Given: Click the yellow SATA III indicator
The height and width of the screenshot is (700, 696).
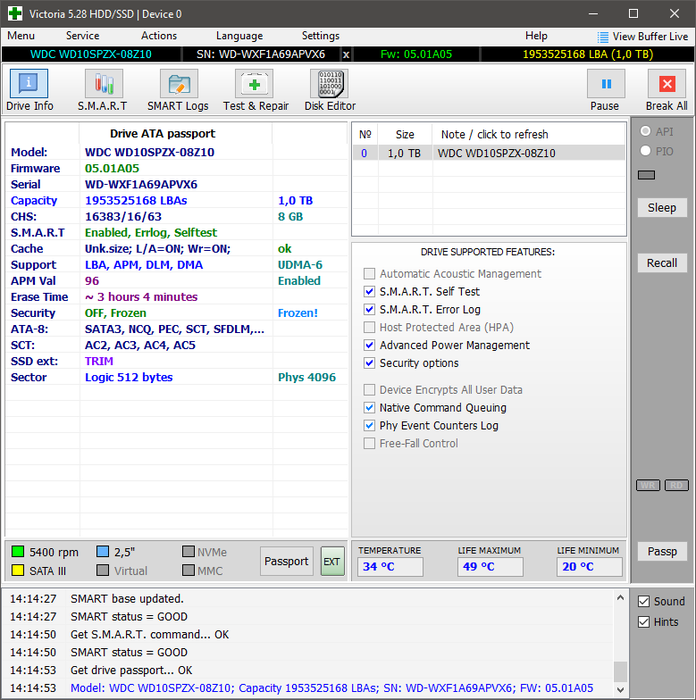Looking at the screenshot, I should click(x=18, y=570).
